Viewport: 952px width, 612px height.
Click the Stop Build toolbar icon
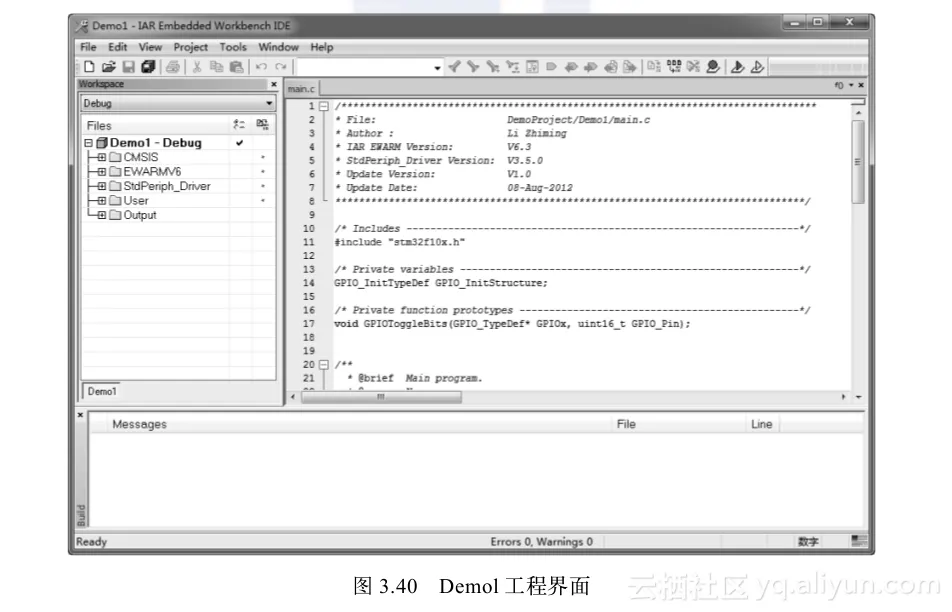point(693,67)
